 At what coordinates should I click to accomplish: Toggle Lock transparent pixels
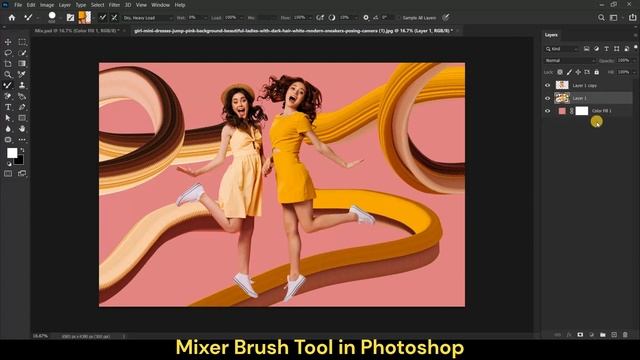click(560, 72)
